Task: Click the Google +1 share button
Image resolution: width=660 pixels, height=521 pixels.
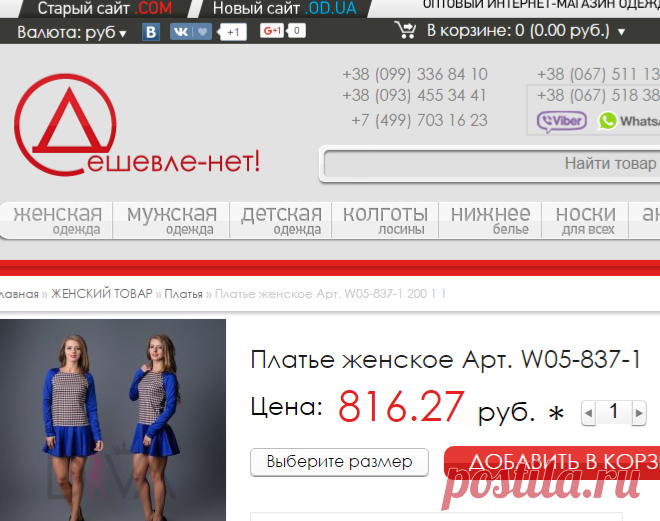Action: (x=272, y=31)
